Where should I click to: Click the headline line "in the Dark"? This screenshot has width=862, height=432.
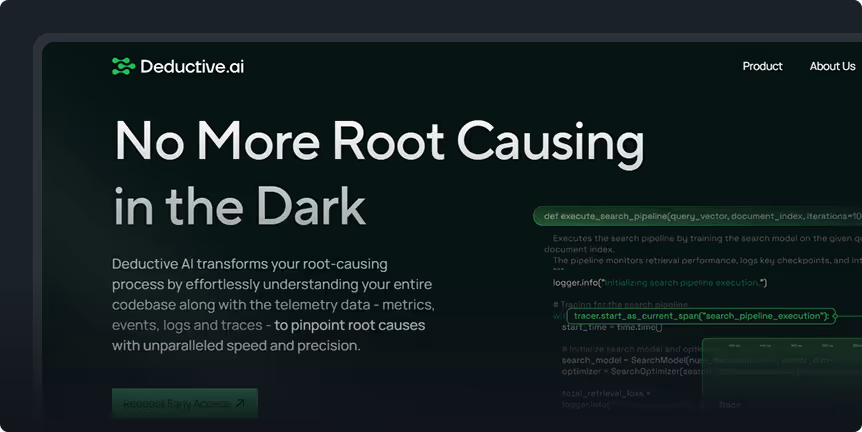[239, 206]
